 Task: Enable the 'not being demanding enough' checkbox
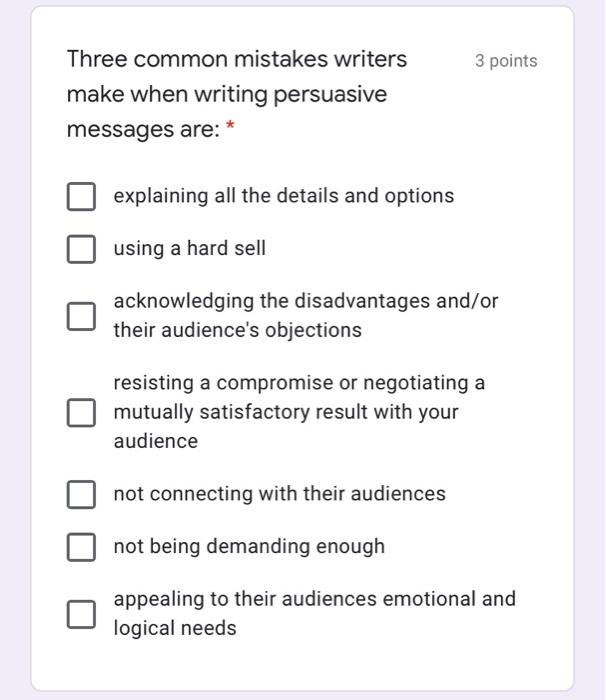pos(81,547)
